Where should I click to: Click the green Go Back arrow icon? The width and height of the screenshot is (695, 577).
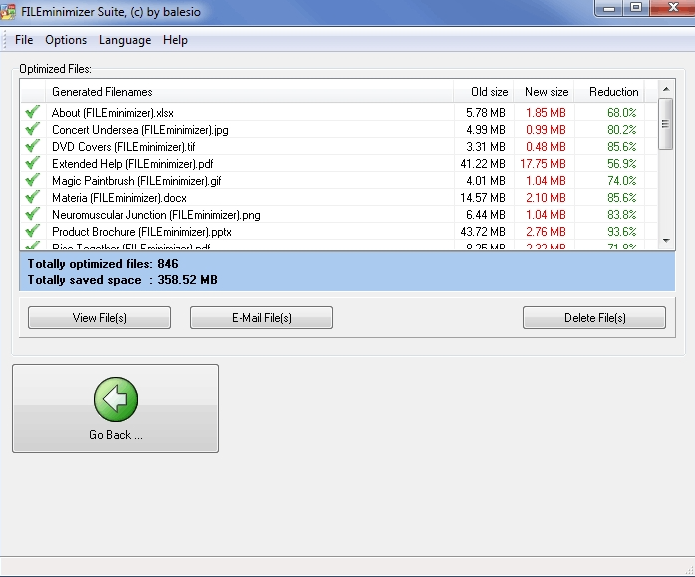(115, 400)
